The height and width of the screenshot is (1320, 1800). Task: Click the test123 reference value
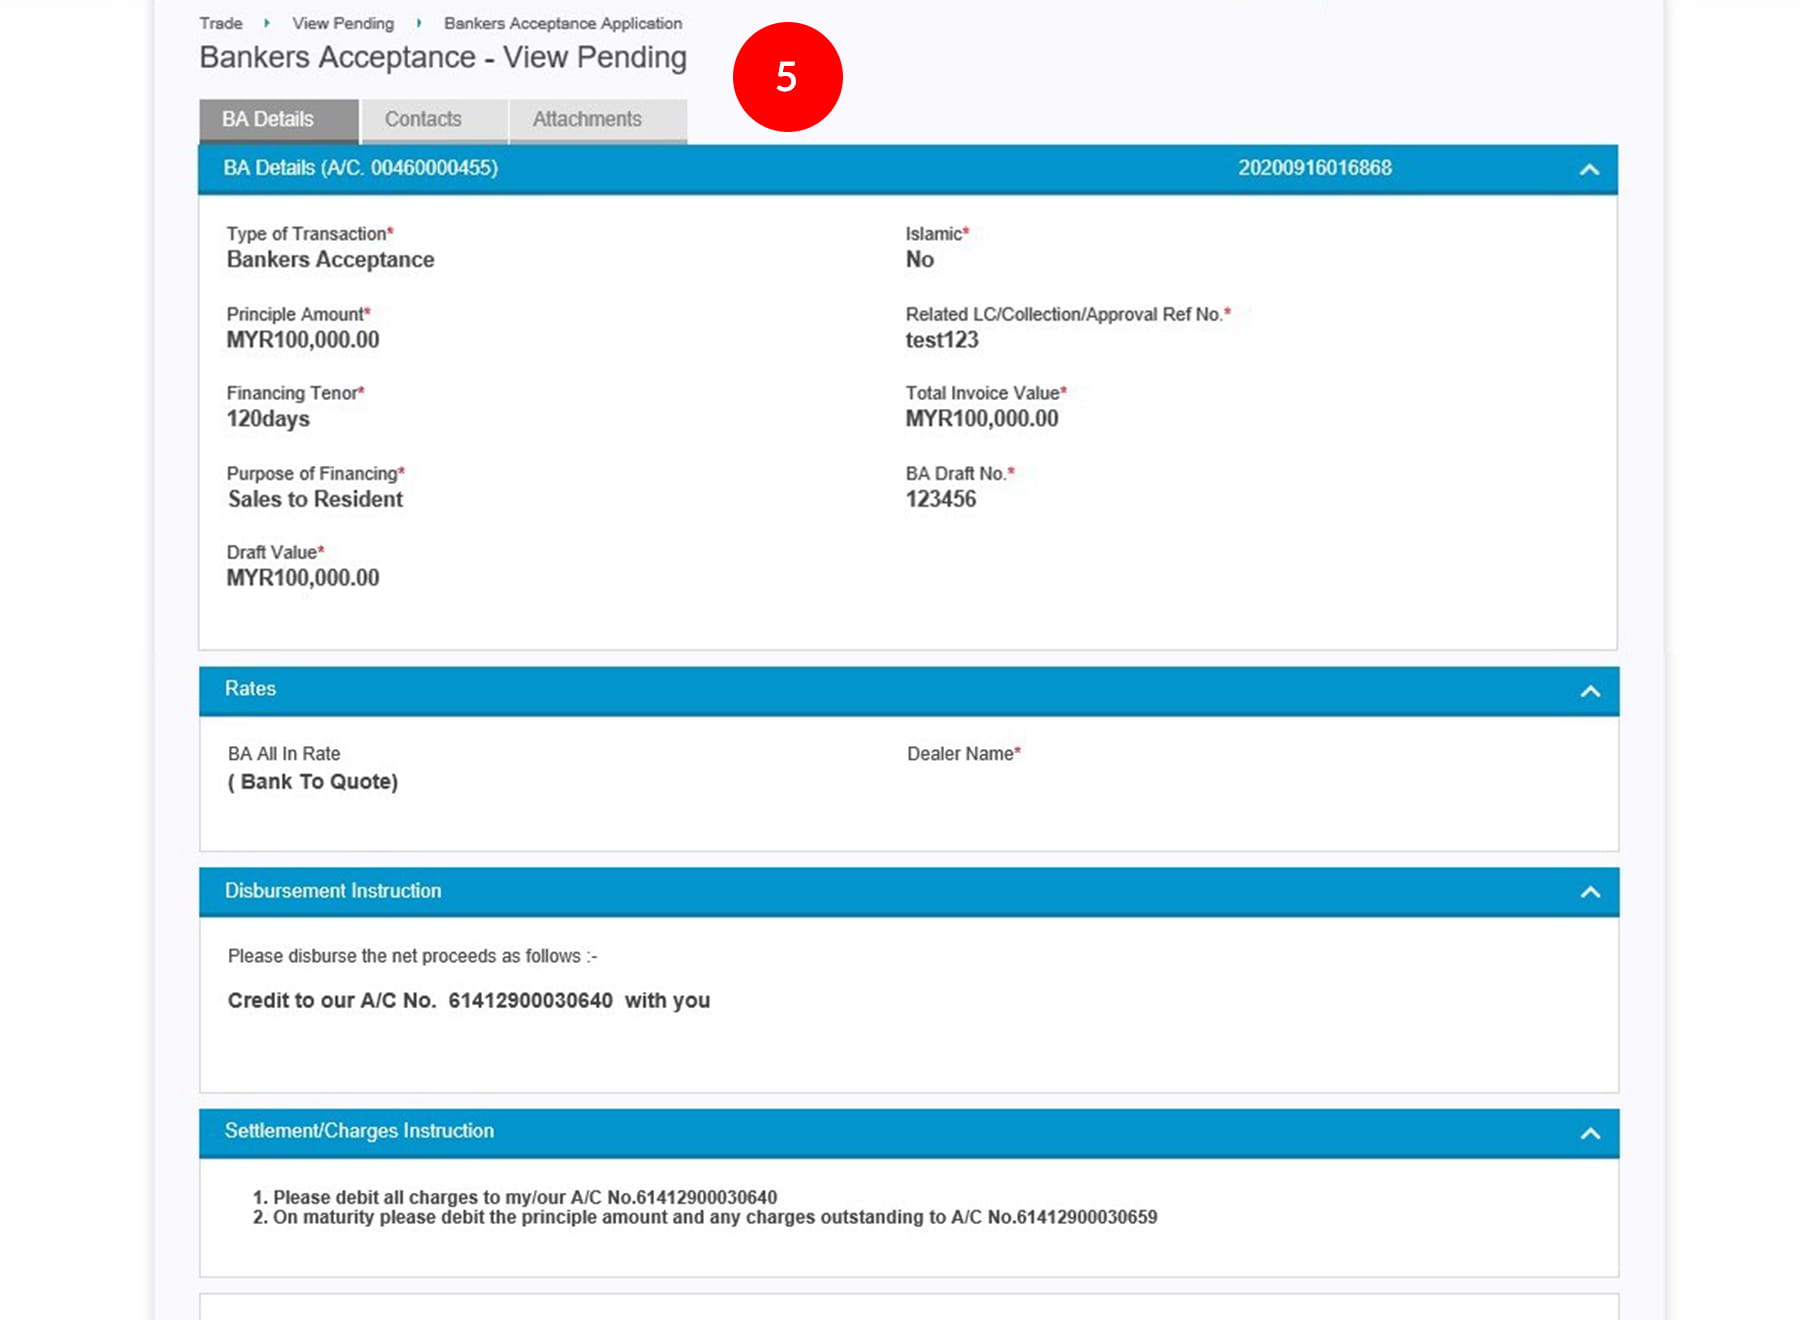[x=941, y=340]
